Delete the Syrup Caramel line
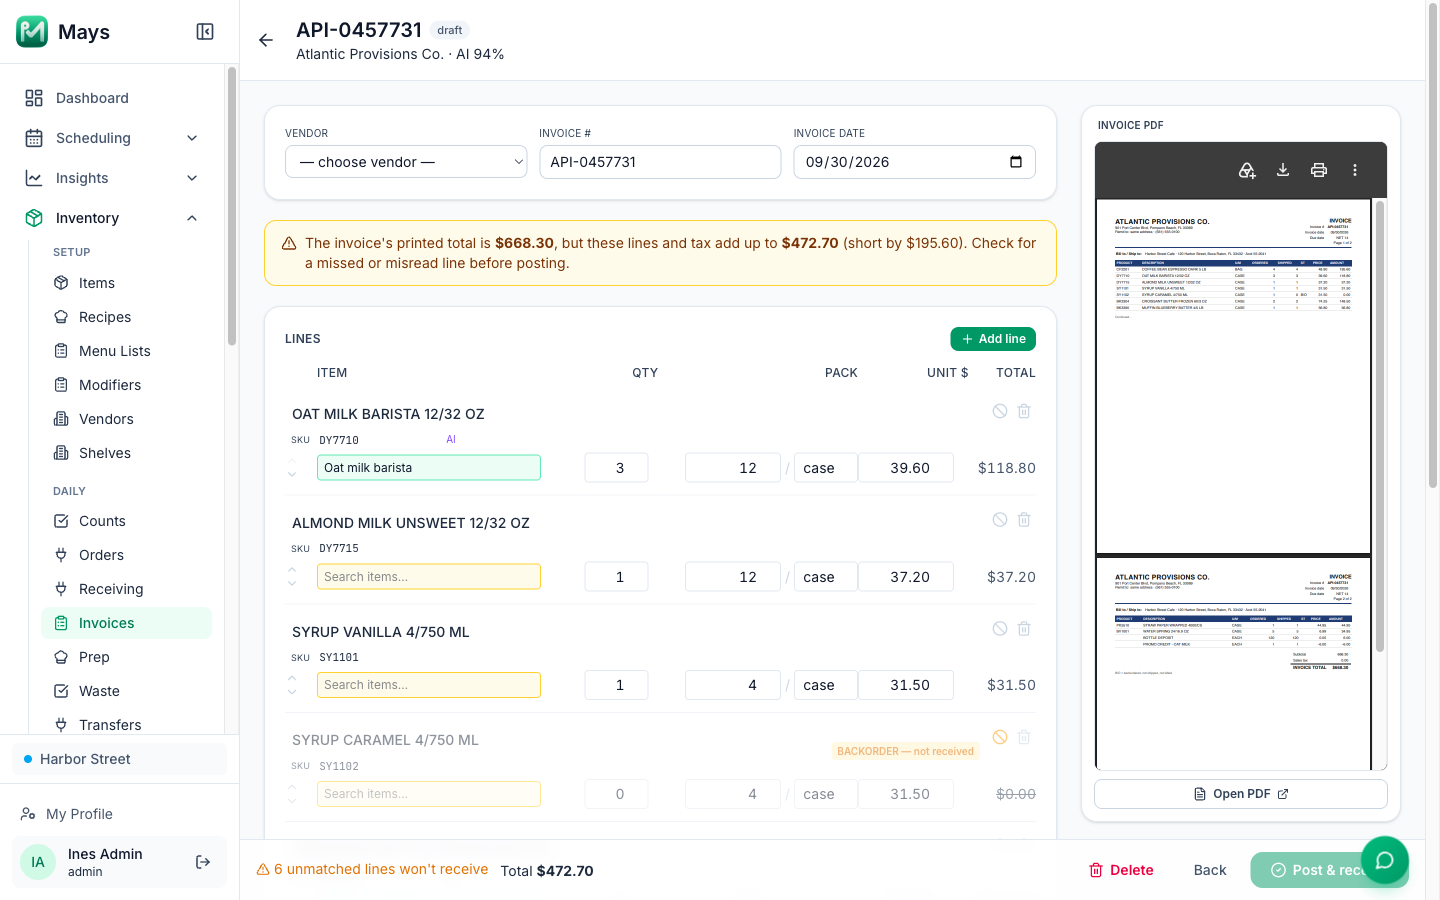The height and width of the screenshot is (900, 1440). (x=1024, y=737)
